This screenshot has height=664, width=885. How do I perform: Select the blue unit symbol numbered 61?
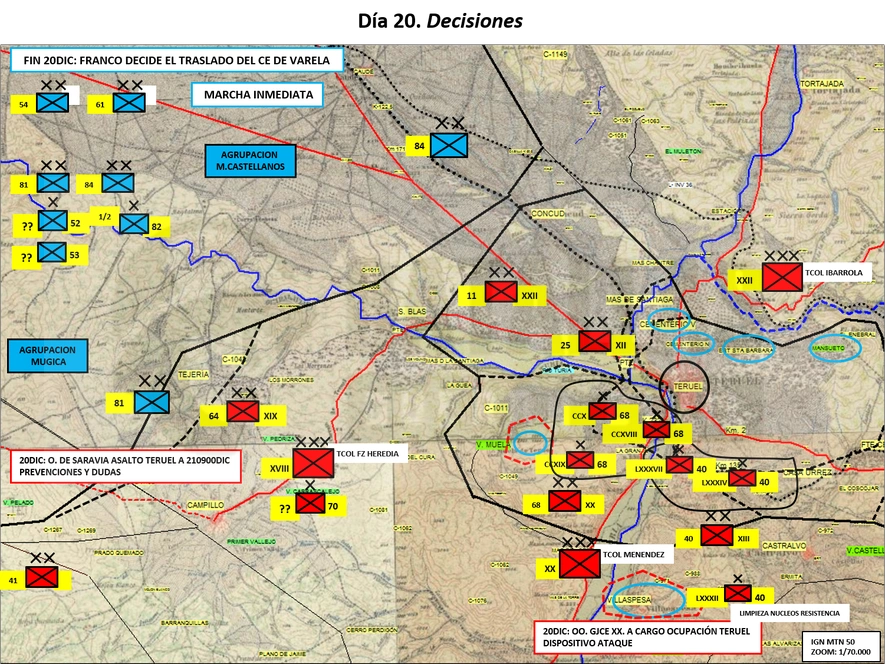click(x=129, y=103)
